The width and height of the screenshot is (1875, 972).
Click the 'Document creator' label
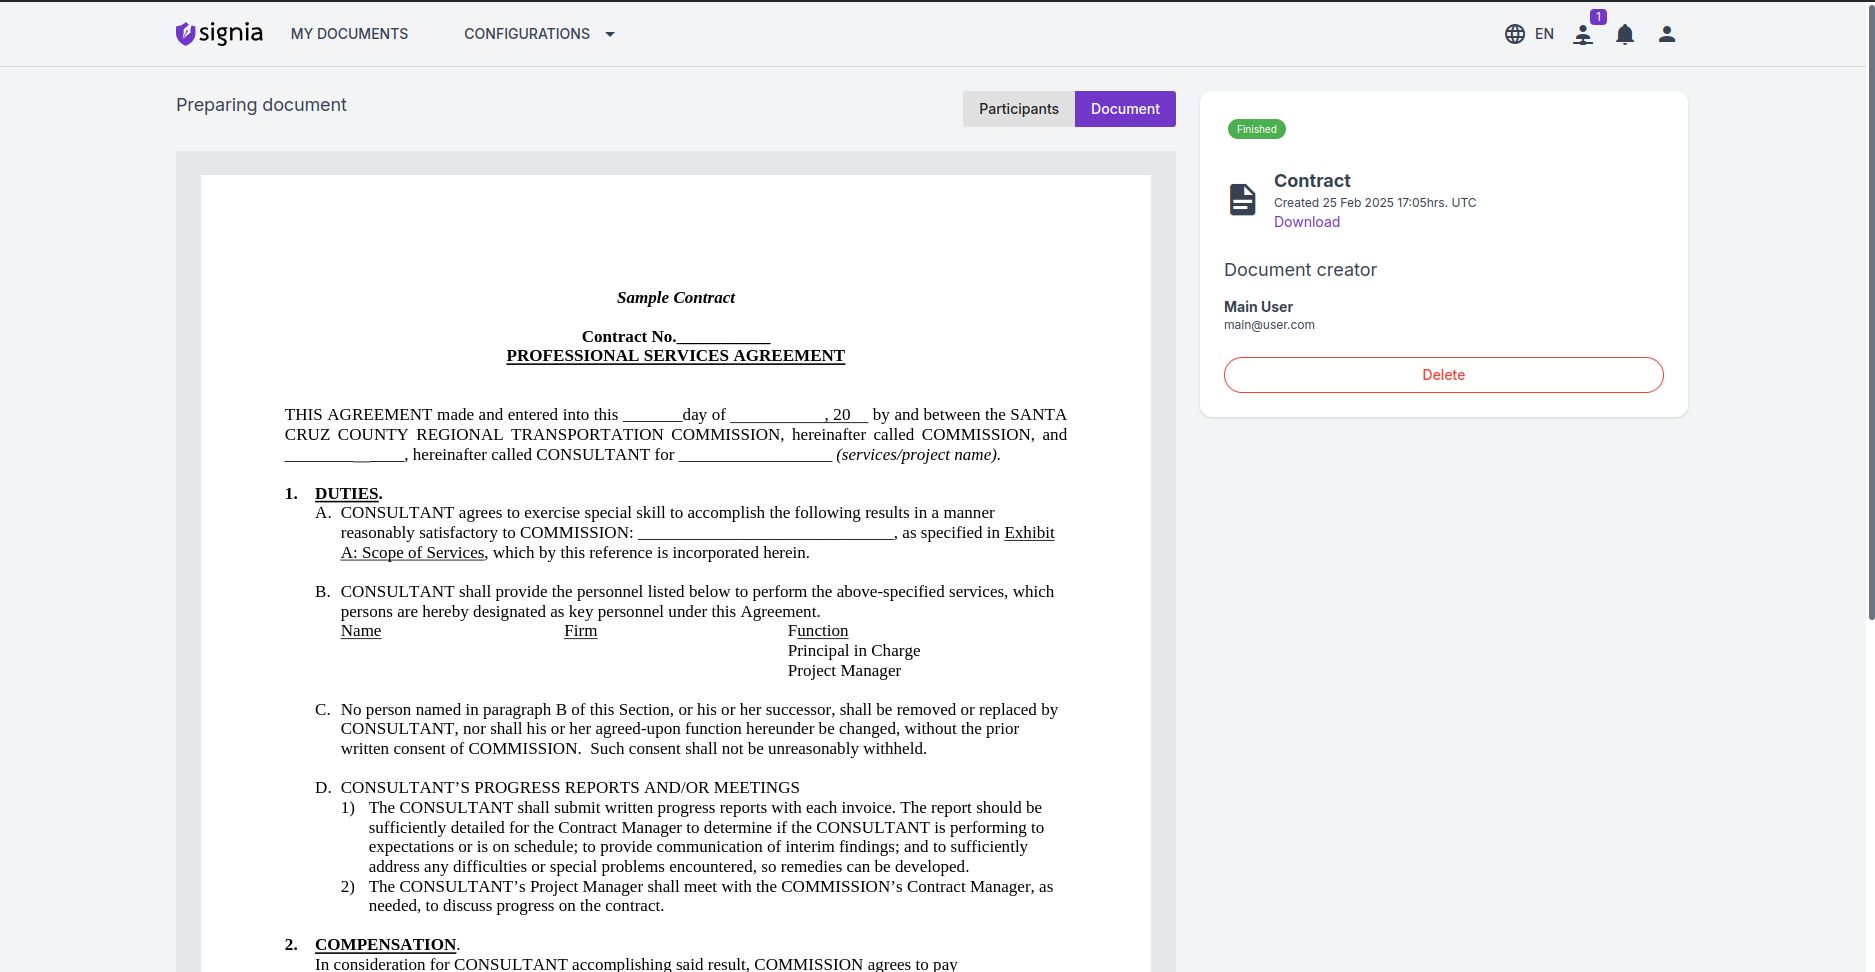pyautogui.click(x=1300, y=270)
